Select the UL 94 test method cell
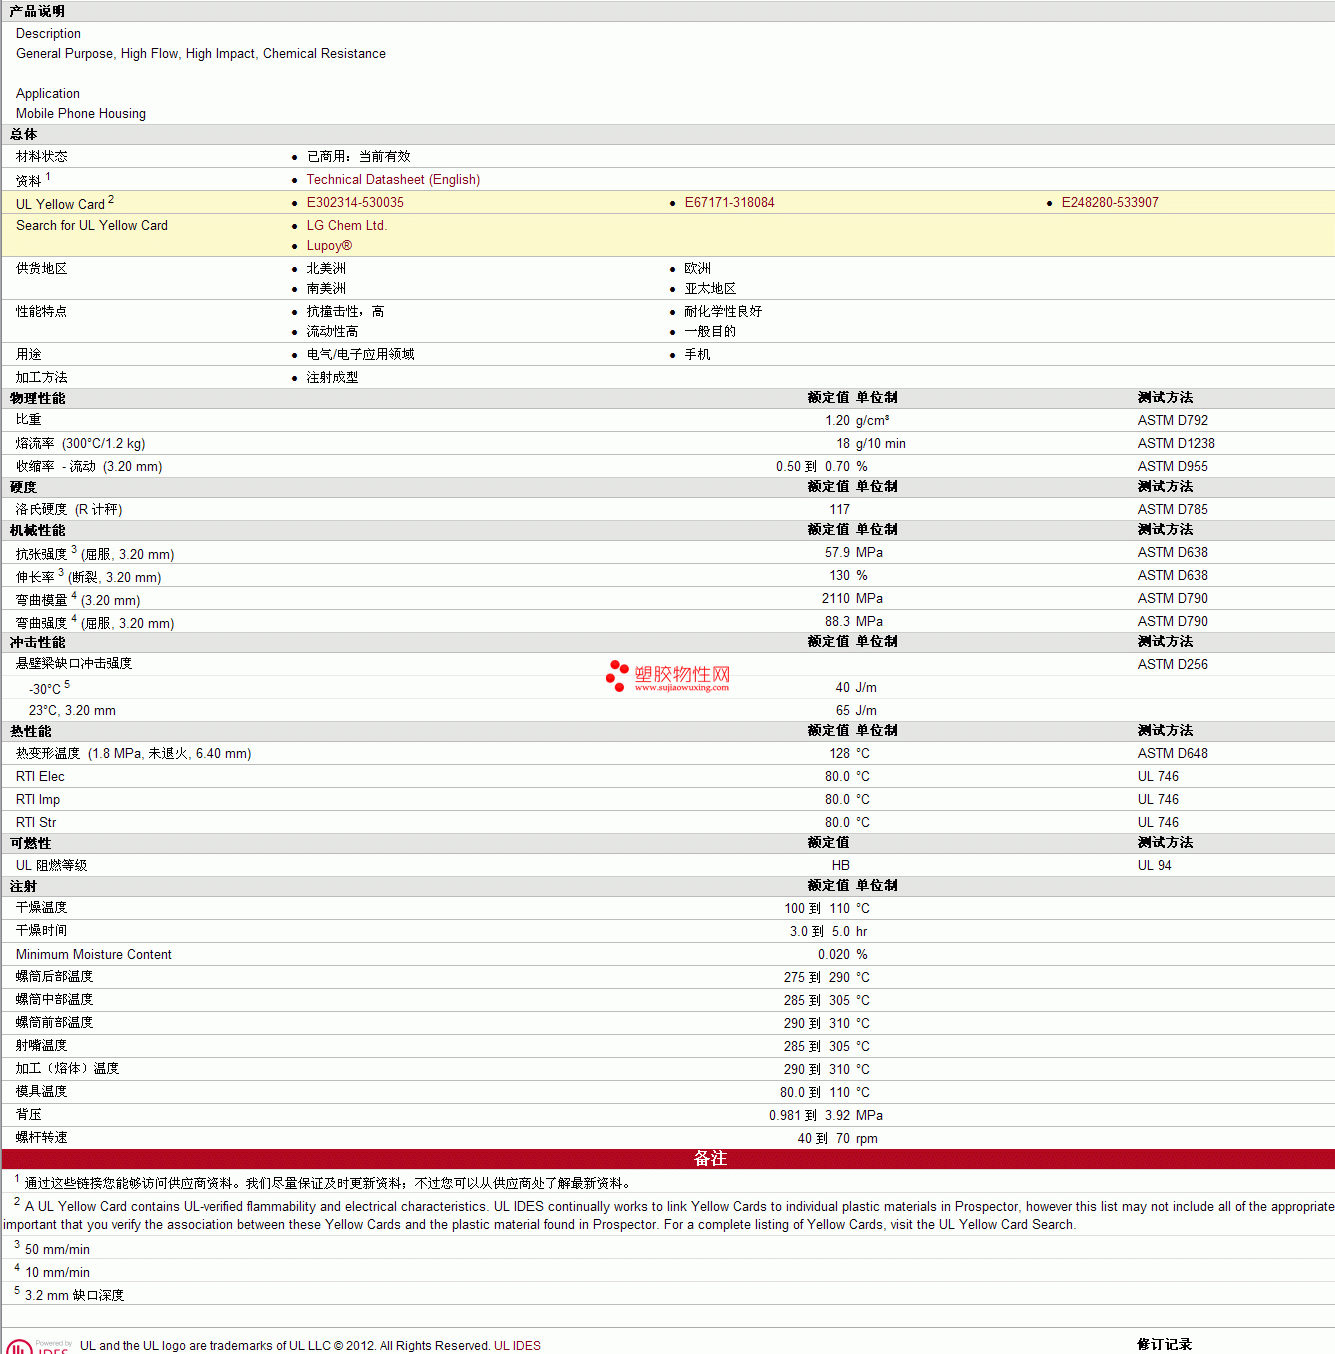The height and width of the screenshot is (1354, 1335). (x=1154, y=866)
